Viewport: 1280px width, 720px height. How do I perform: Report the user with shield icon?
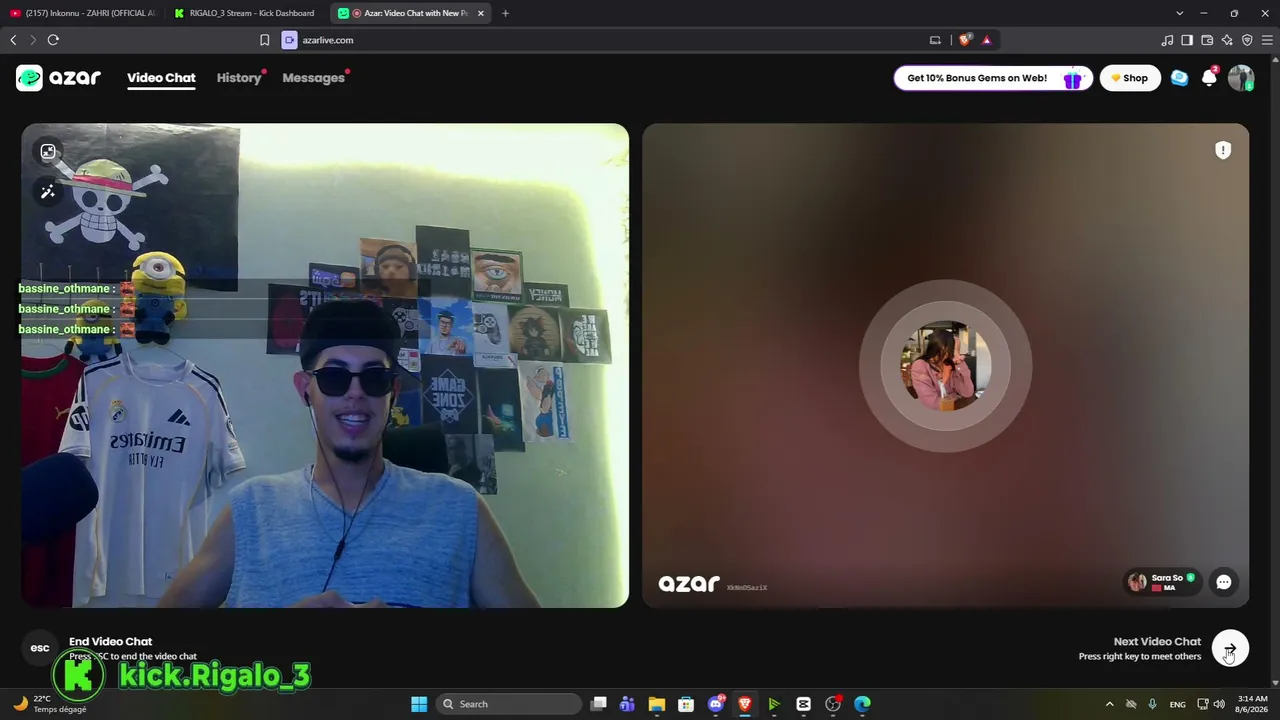pos(1223,150)
